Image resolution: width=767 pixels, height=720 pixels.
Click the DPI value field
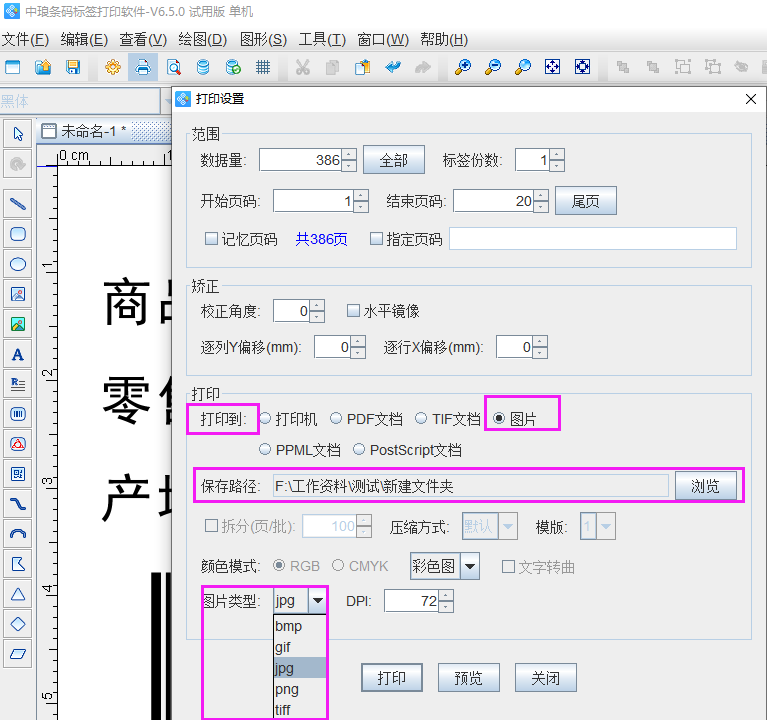click(x=411, y=601)
